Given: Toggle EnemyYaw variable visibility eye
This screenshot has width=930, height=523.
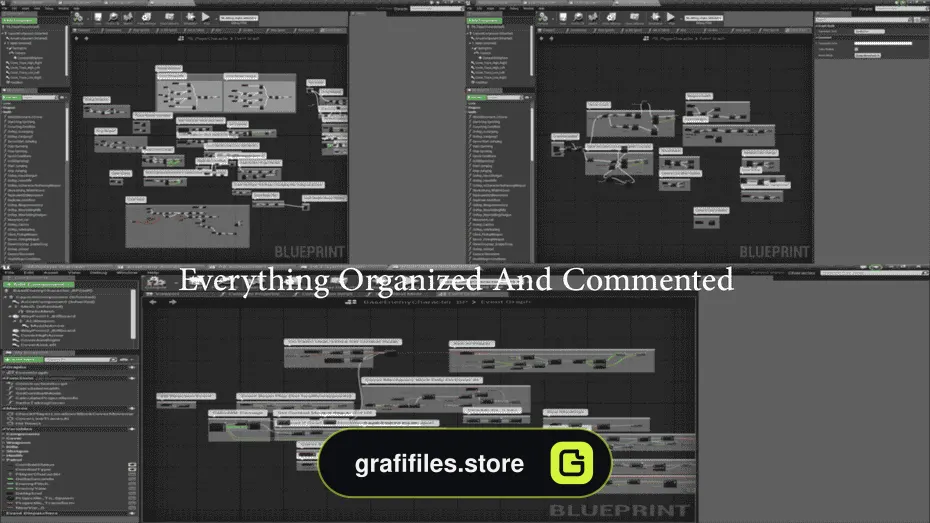Looking at the screenshot, I should coord(132,489).
